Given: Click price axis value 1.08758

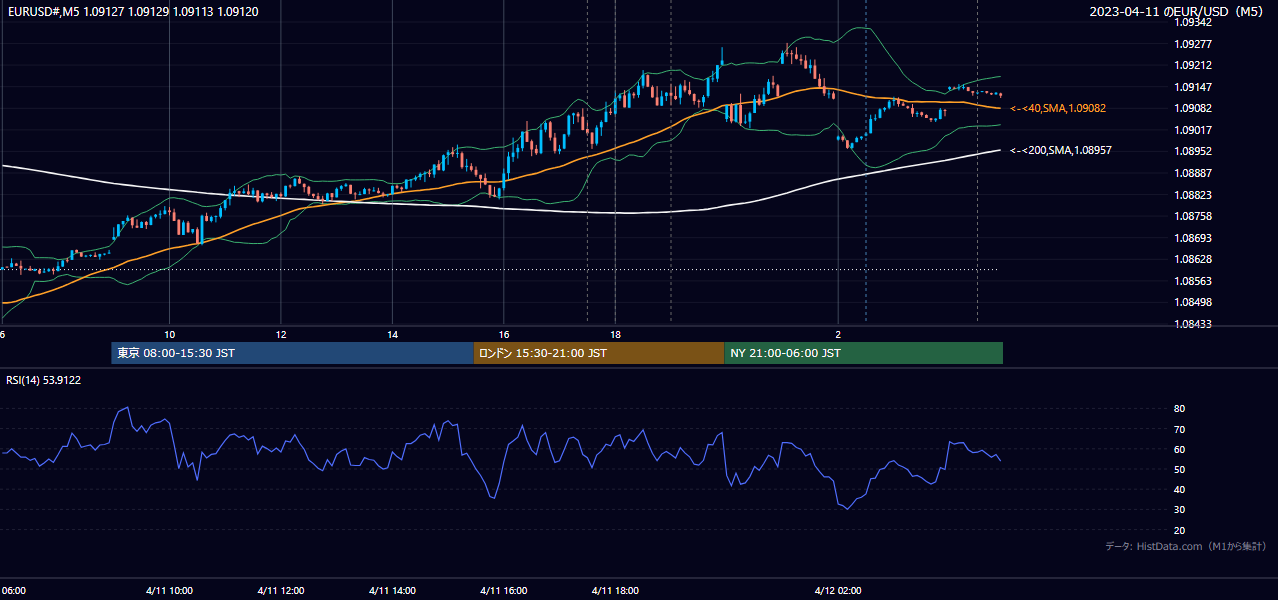Looking at the screenshot, I should click(1193, 216).
